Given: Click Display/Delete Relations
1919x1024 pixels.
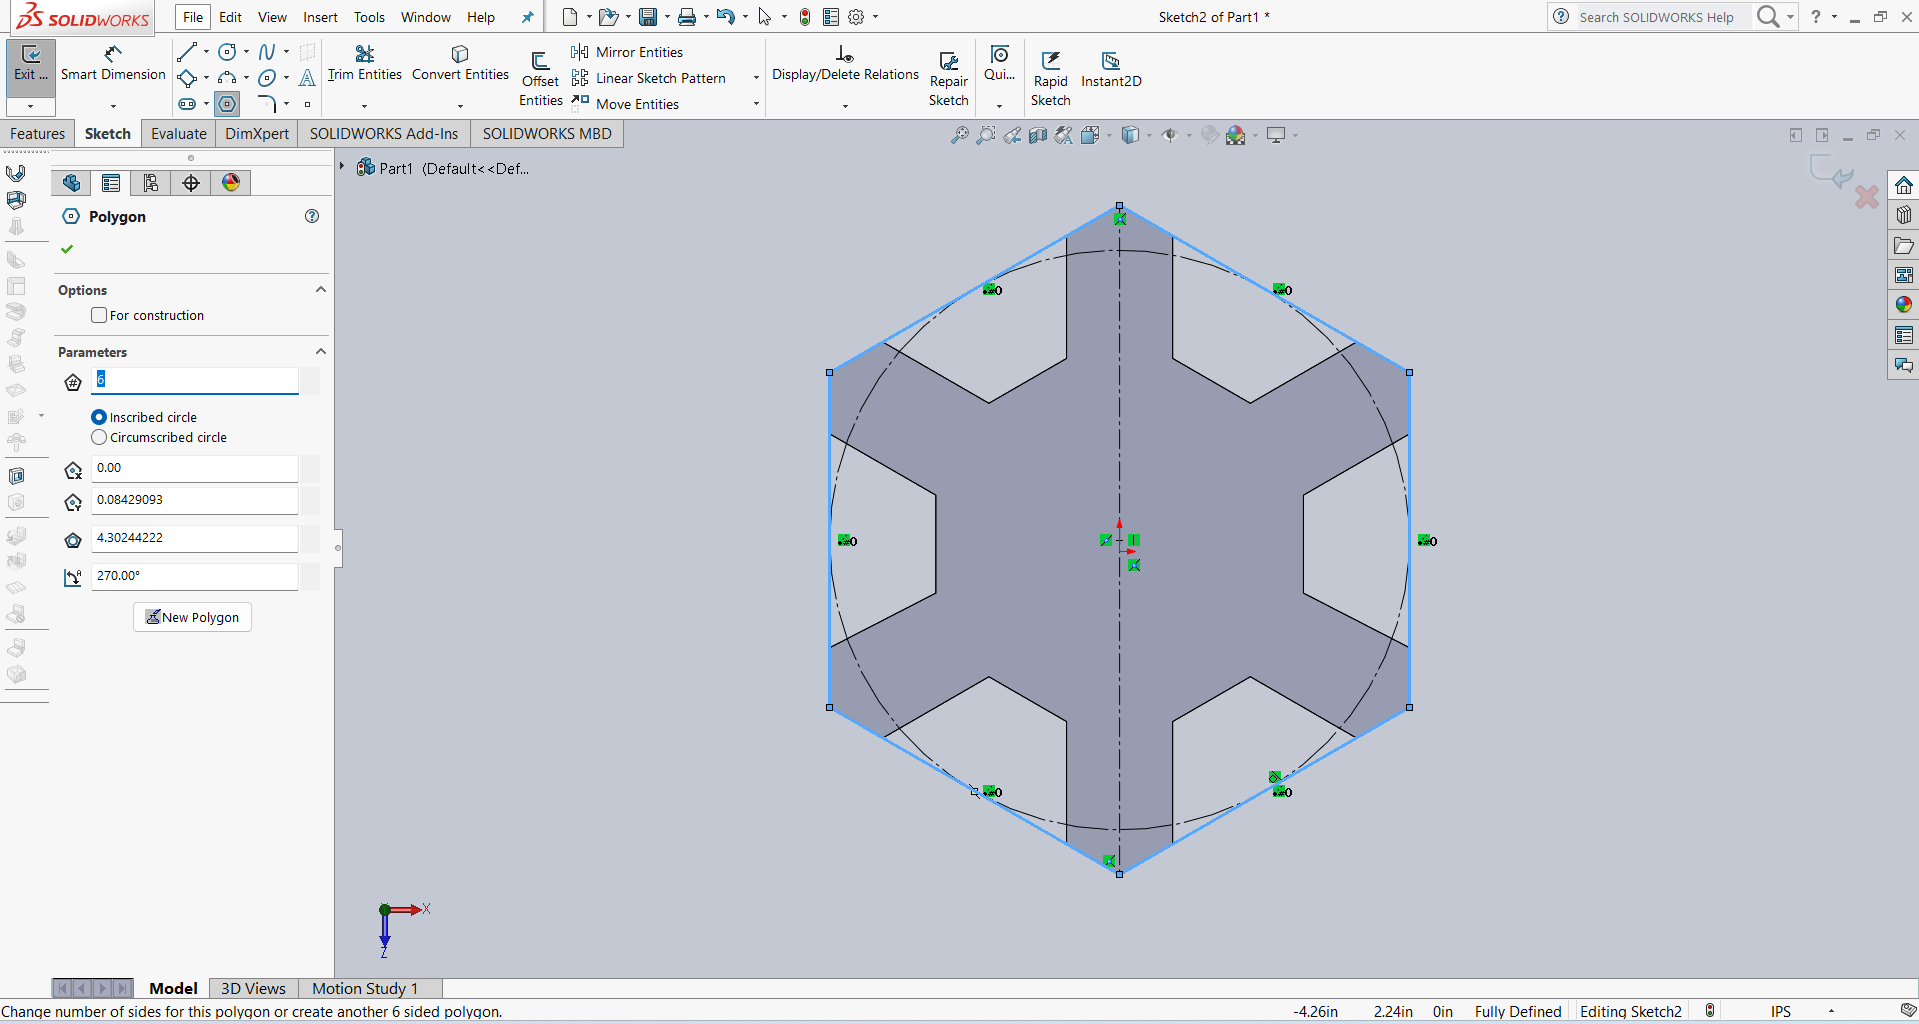Looking at the screenshot, I should pyautogui.click(x=845, y=63).
